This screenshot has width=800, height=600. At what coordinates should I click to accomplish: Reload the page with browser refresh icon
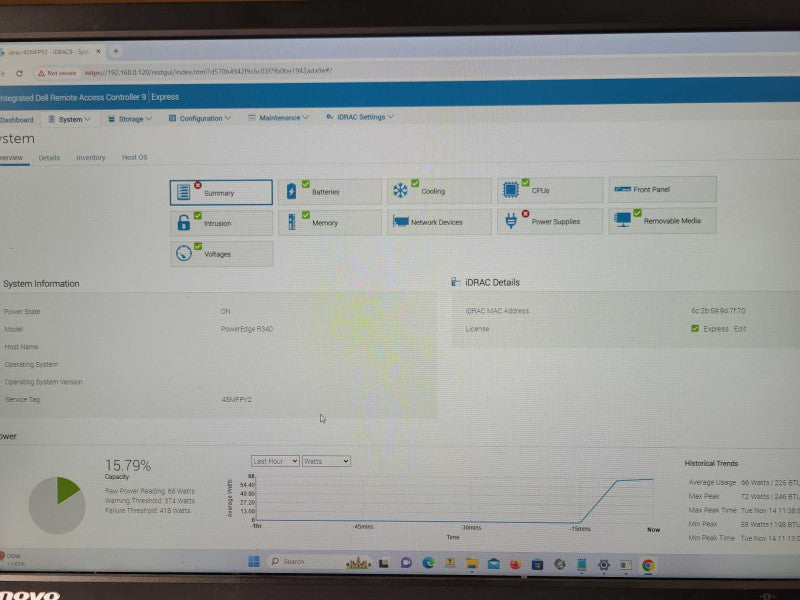click(19, 73)
